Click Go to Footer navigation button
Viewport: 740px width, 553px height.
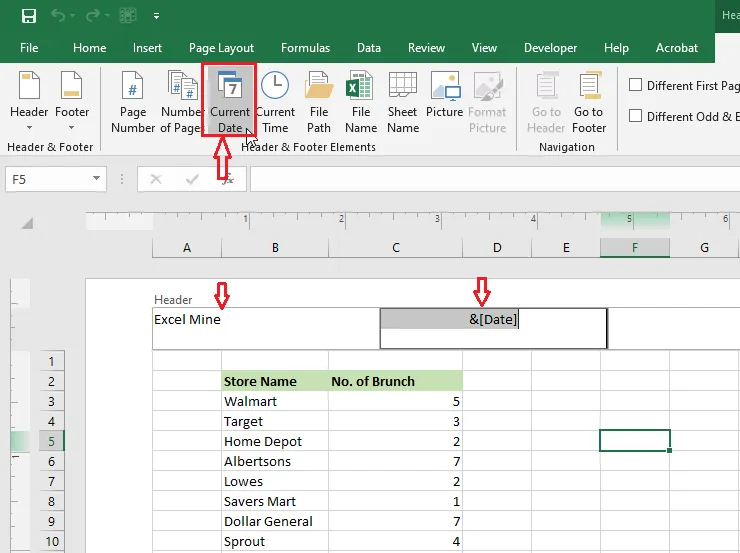[589, 102]
